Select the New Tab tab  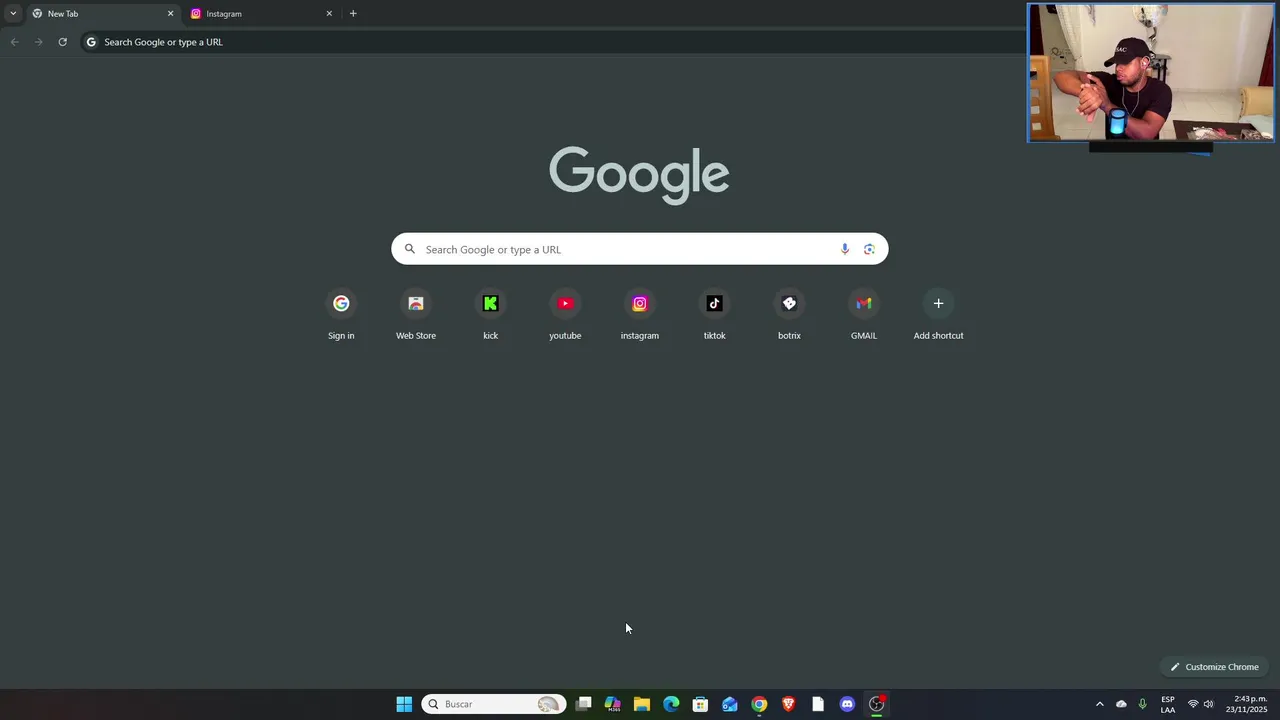103,14
